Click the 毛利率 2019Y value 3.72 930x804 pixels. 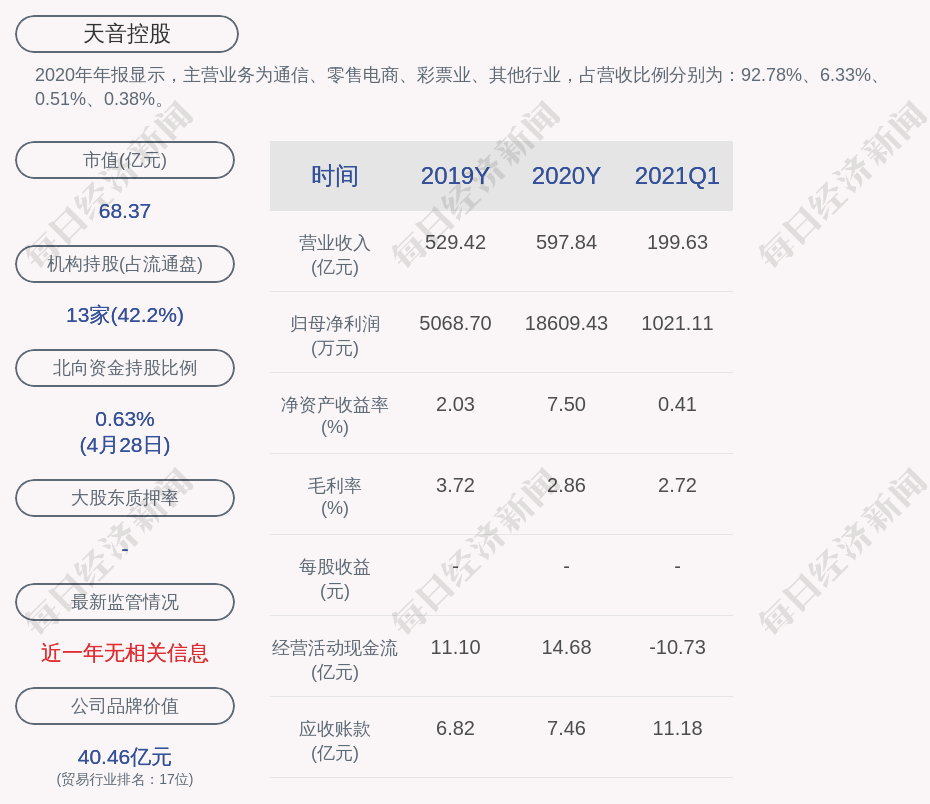coord(455,485)
